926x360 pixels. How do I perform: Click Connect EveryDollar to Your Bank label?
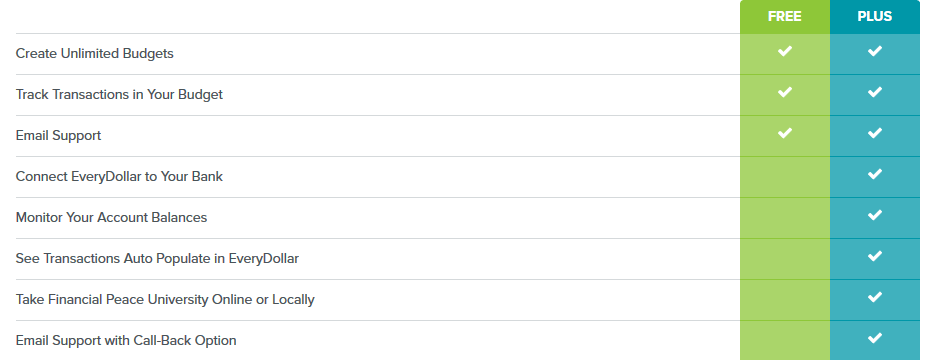(119, 176)
